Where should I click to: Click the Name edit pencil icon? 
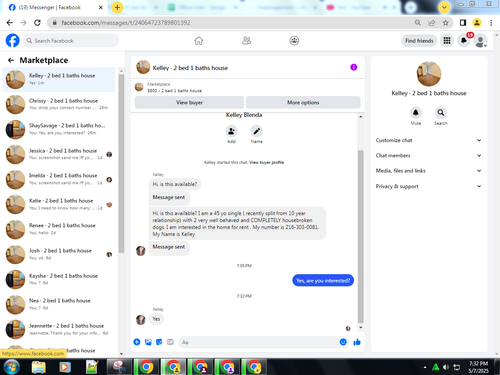tap(256, 131)
